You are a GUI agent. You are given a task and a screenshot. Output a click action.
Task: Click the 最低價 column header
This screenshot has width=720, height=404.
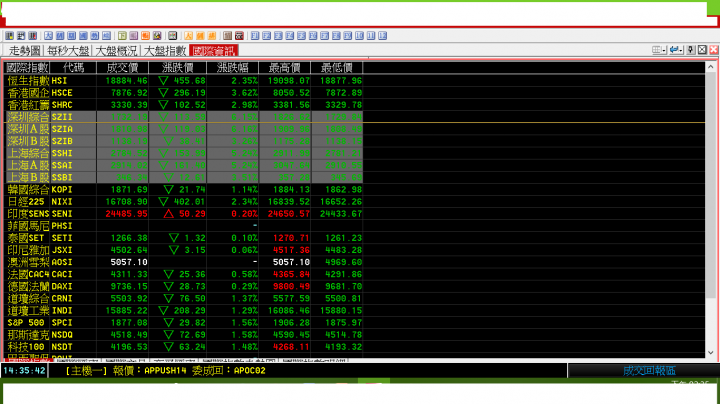[337, 68]
